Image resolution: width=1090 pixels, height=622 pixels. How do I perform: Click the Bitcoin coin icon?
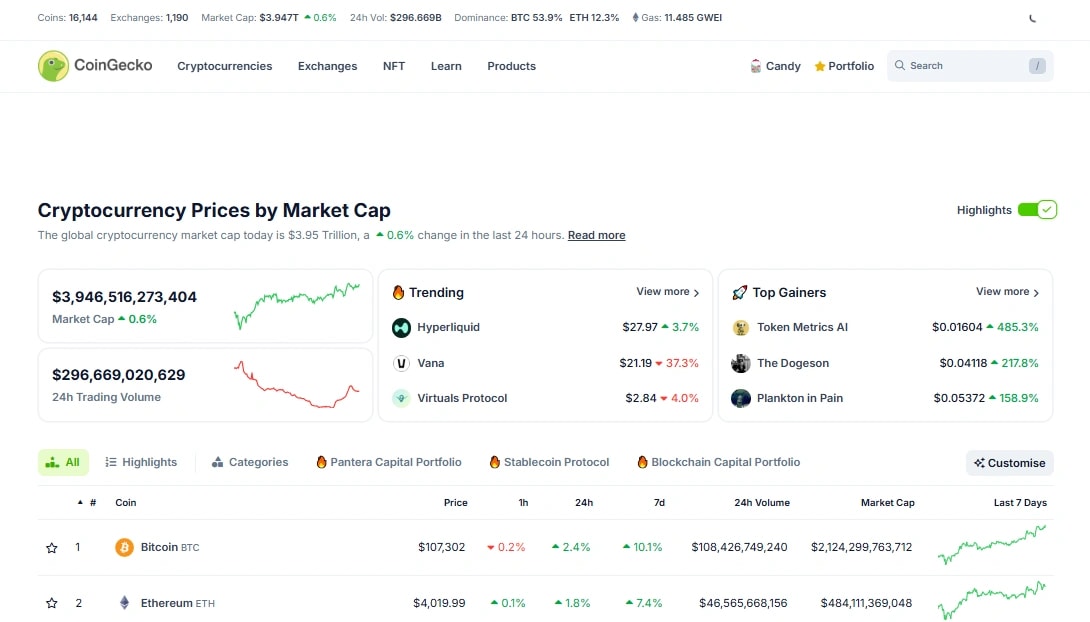click(124, 547)
